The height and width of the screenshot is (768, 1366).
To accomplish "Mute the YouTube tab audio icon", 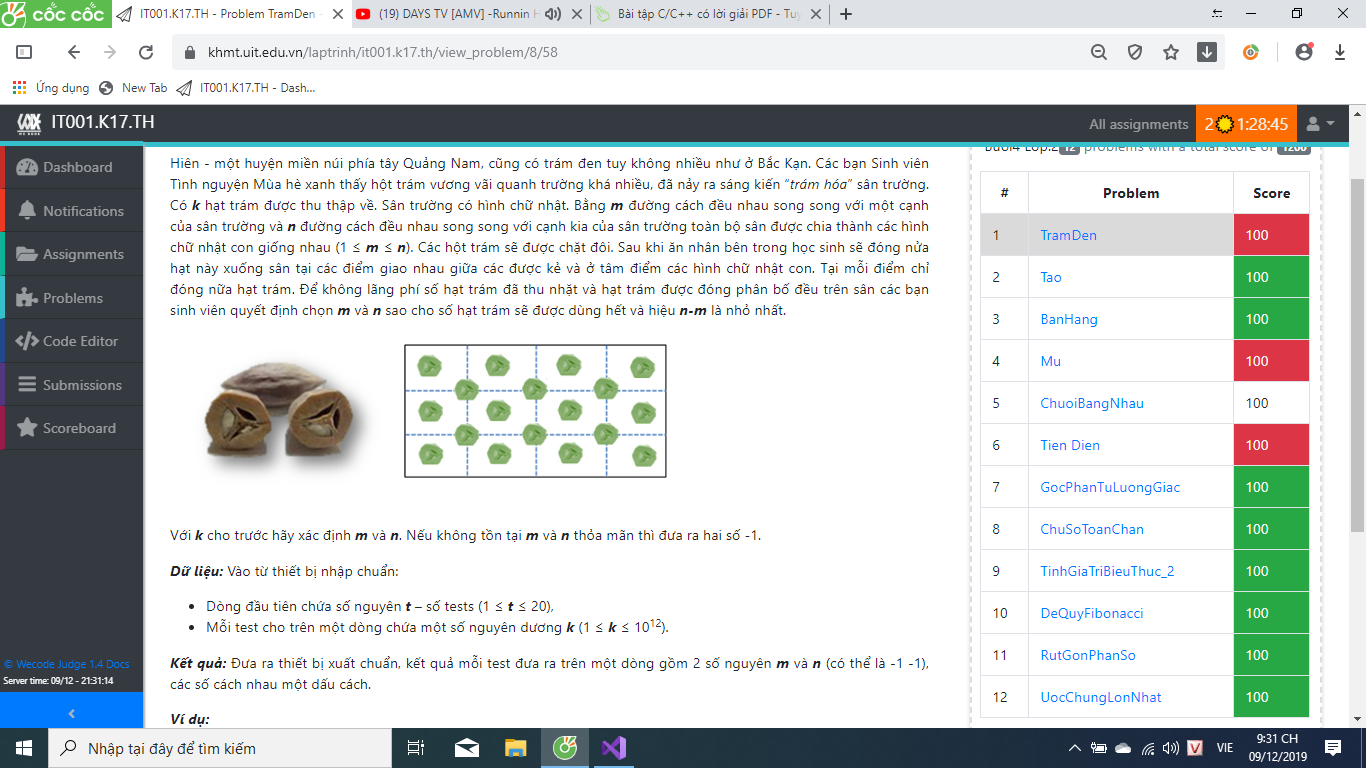I will point(577,14).
